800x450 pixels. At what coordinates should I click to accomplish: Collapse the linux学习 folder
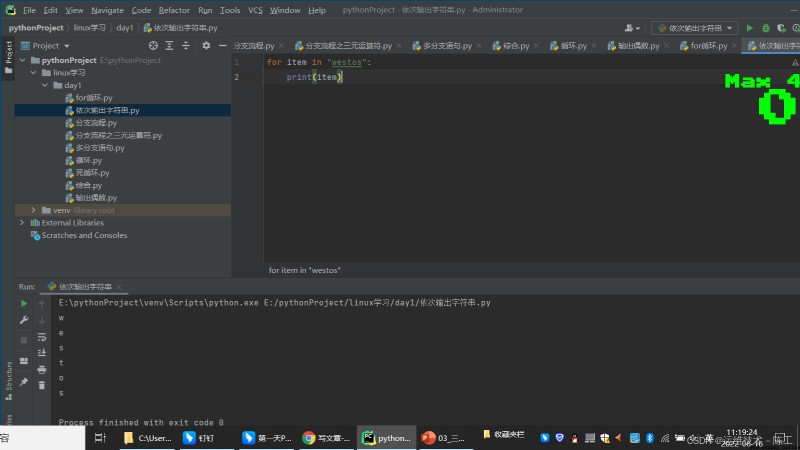click(34, 73)
